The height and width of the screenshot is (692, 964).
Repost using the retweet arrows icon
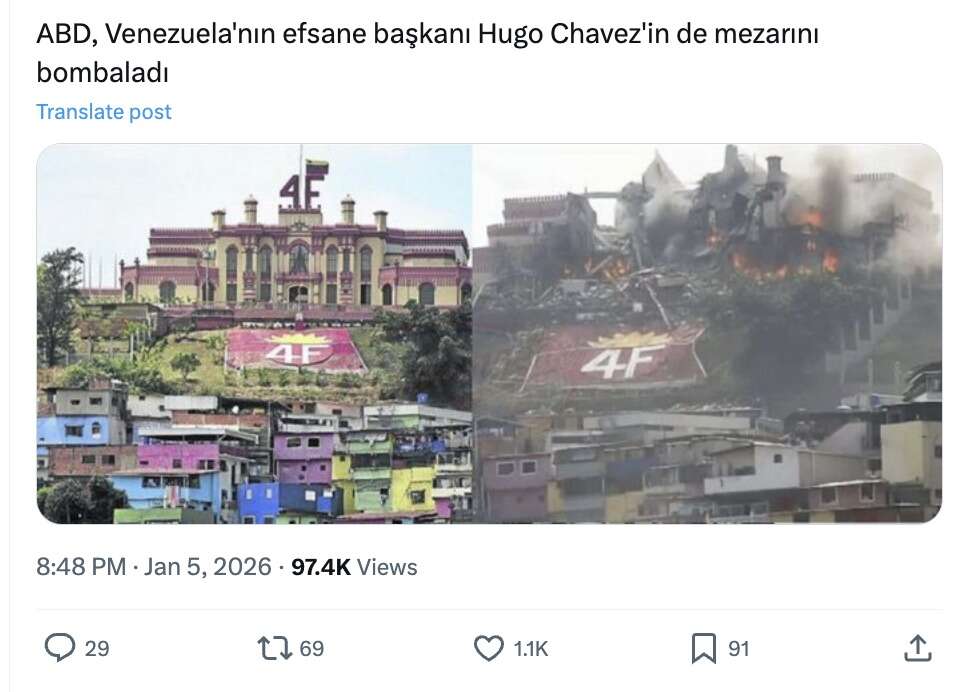click(x=274, y=648)
